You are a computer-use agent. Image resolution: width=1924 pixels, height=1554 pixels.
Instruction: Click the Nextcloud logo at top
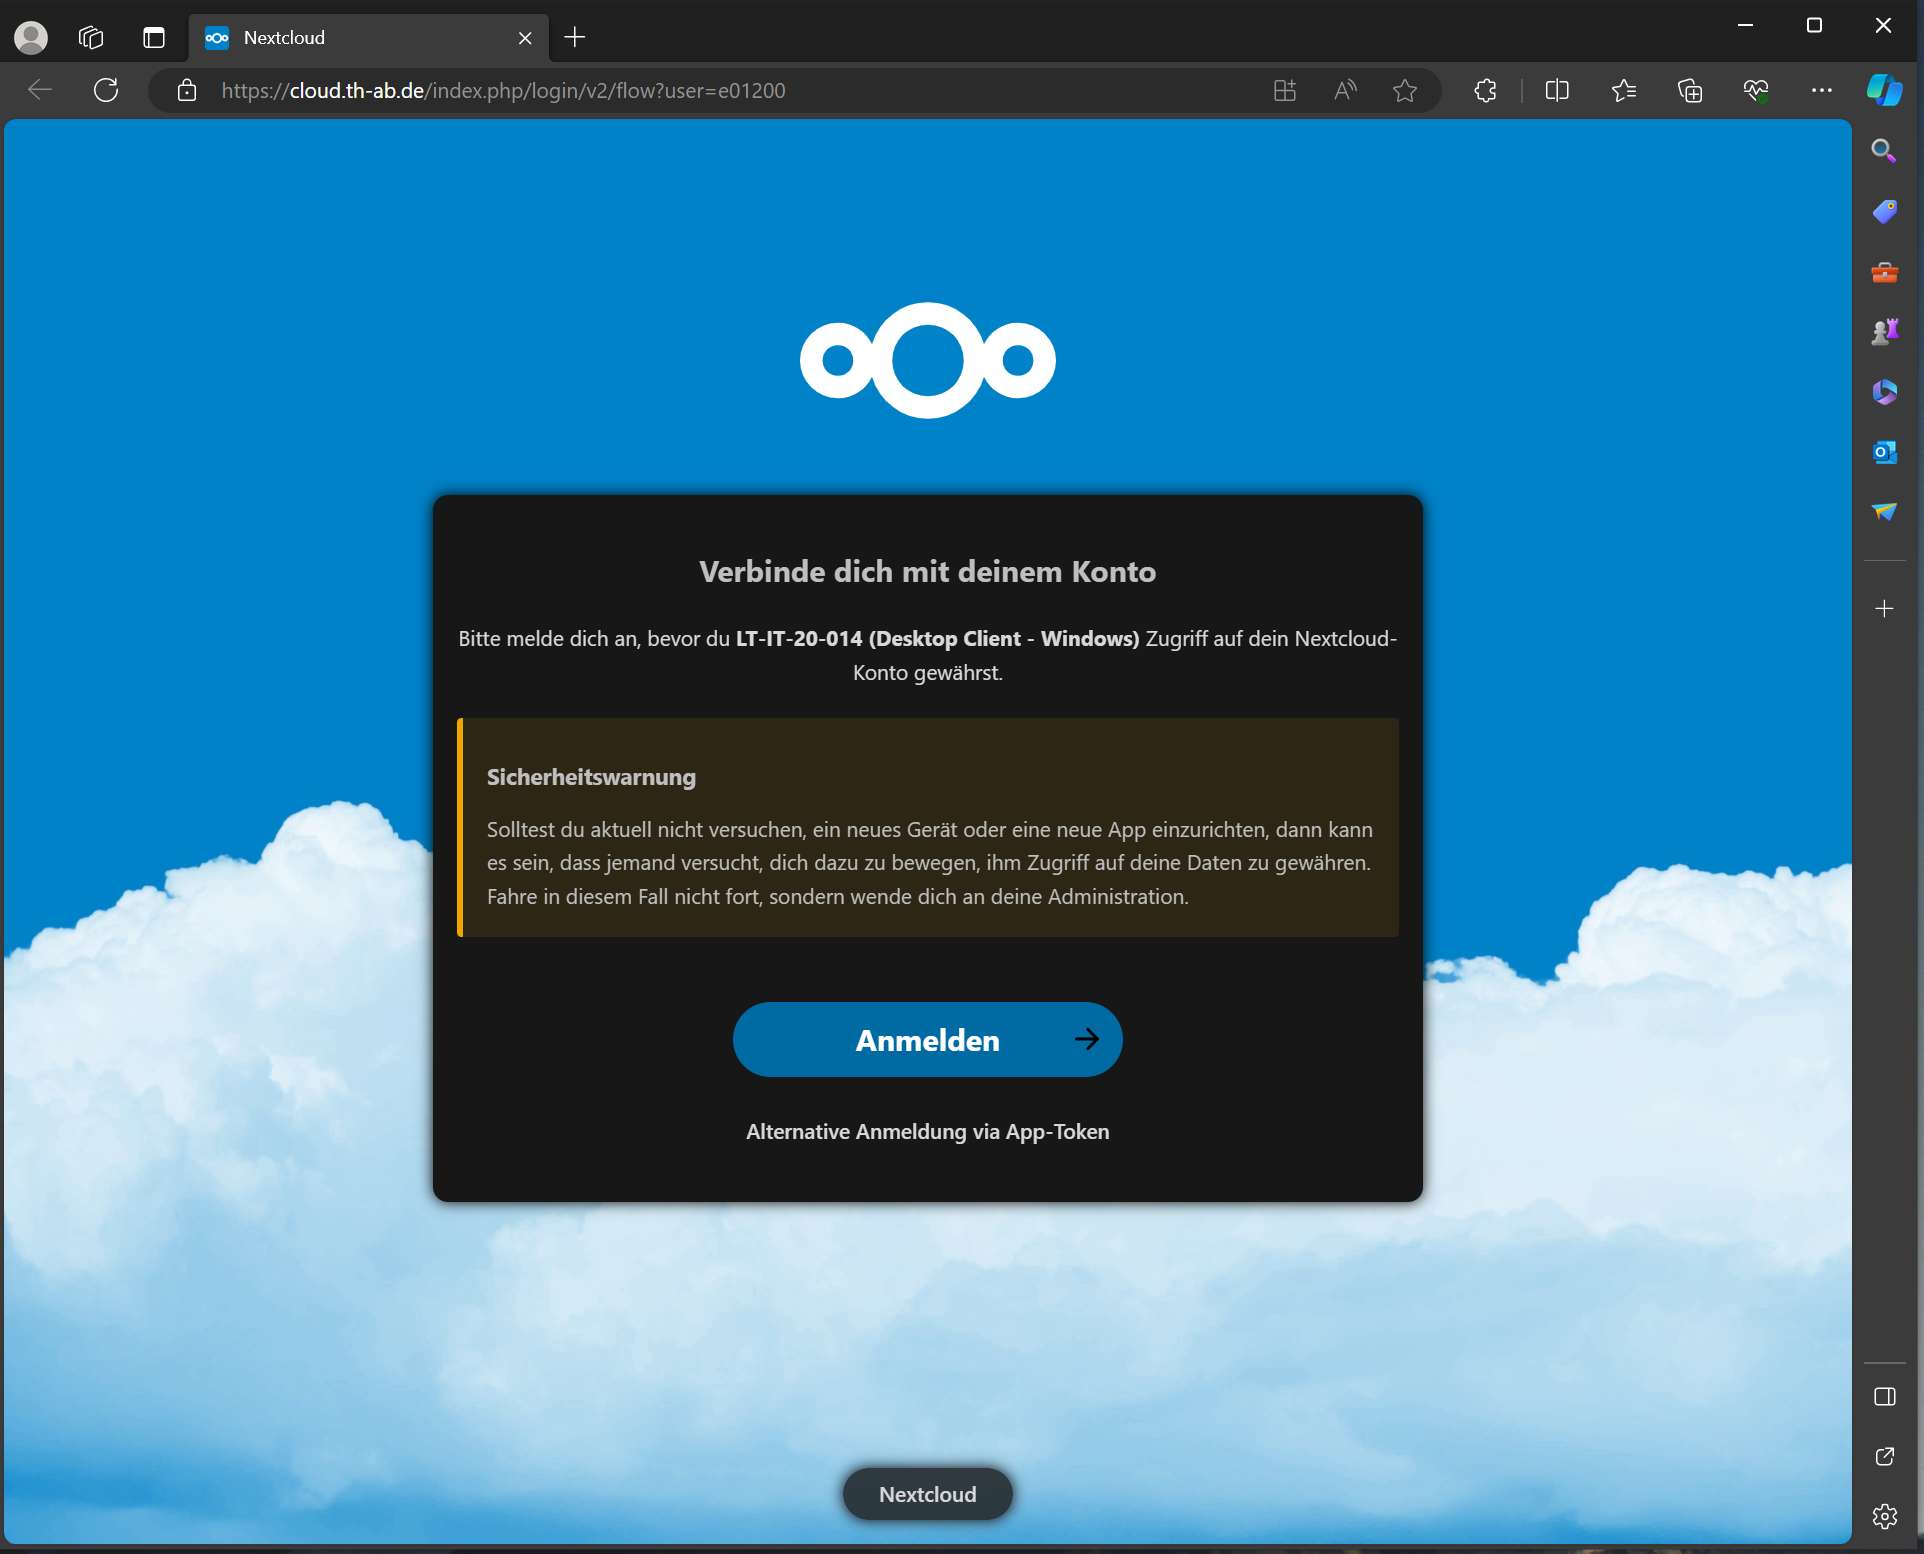pos(927,360)
